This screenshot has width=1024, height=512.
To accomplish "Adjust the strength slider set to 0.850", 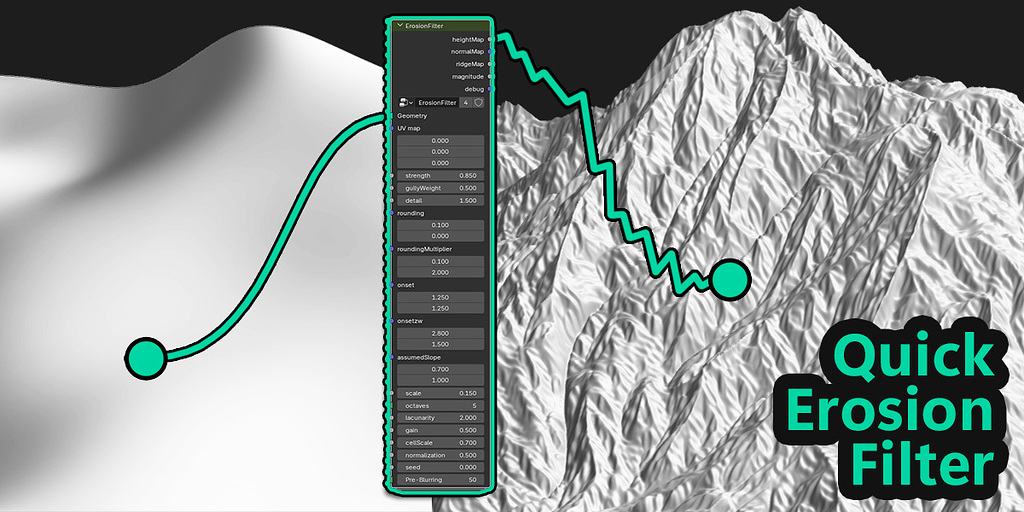I will pos(441,176).
